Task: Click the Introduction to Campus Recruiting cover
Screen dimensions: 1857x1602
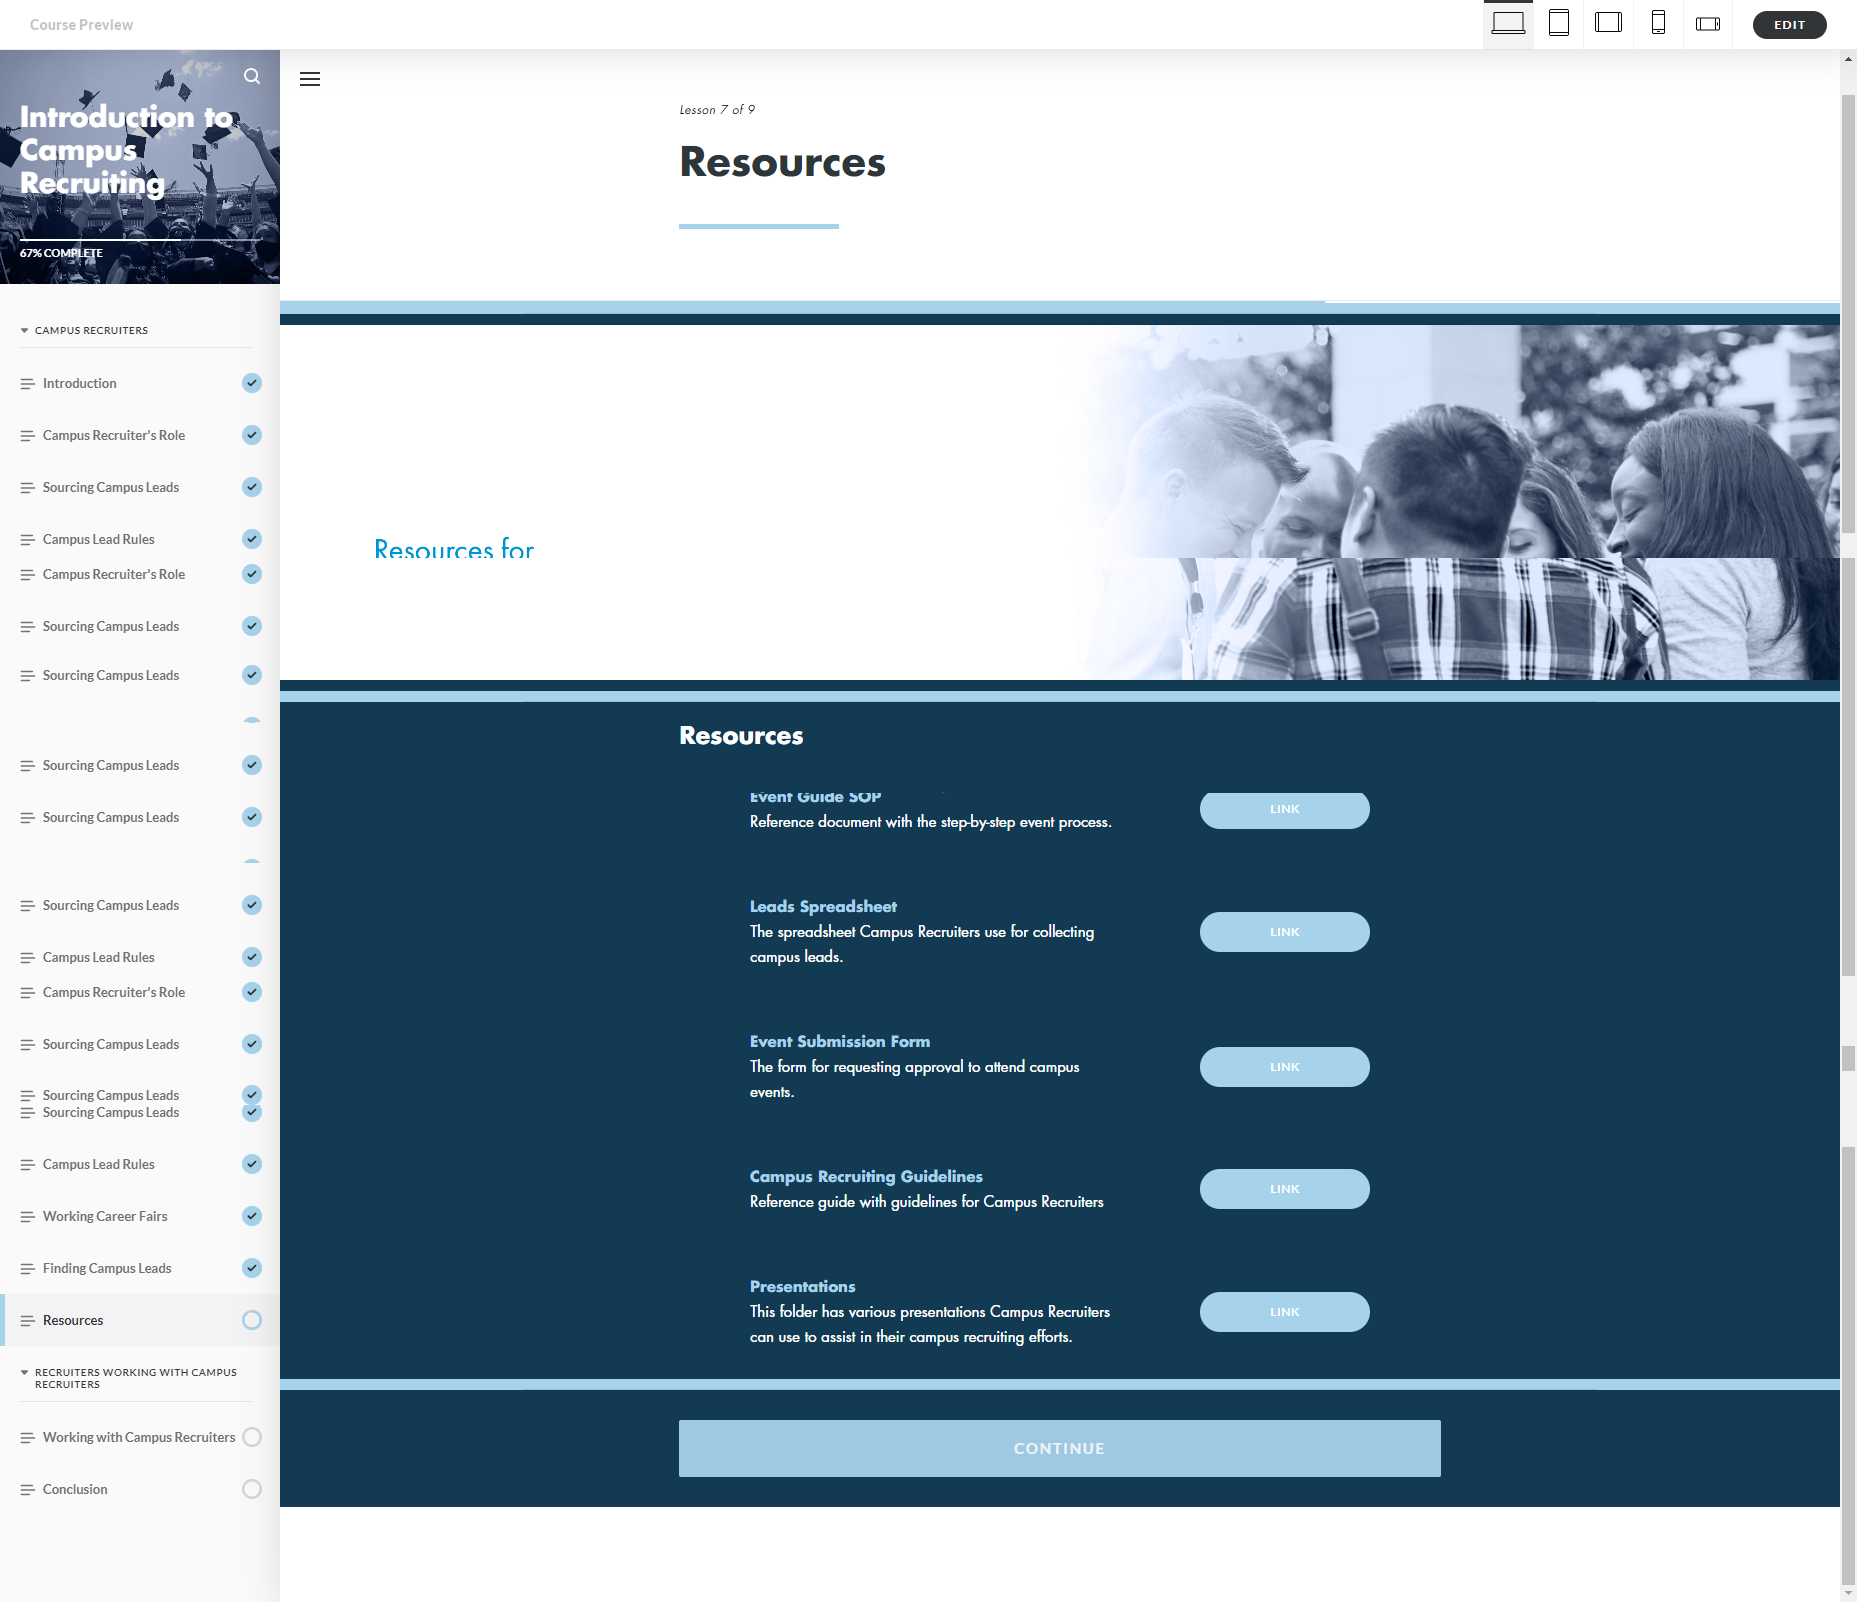Action: coord(140,167)
